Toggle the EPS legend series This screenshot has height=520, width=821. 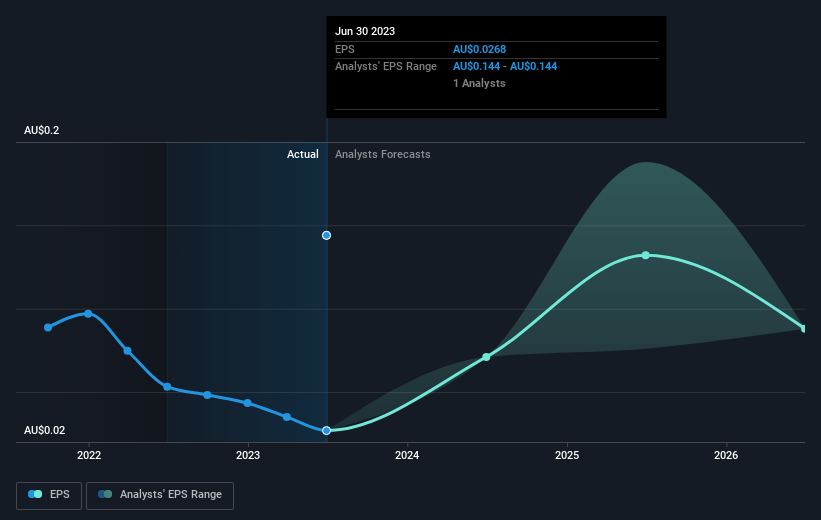click(49, 495)
